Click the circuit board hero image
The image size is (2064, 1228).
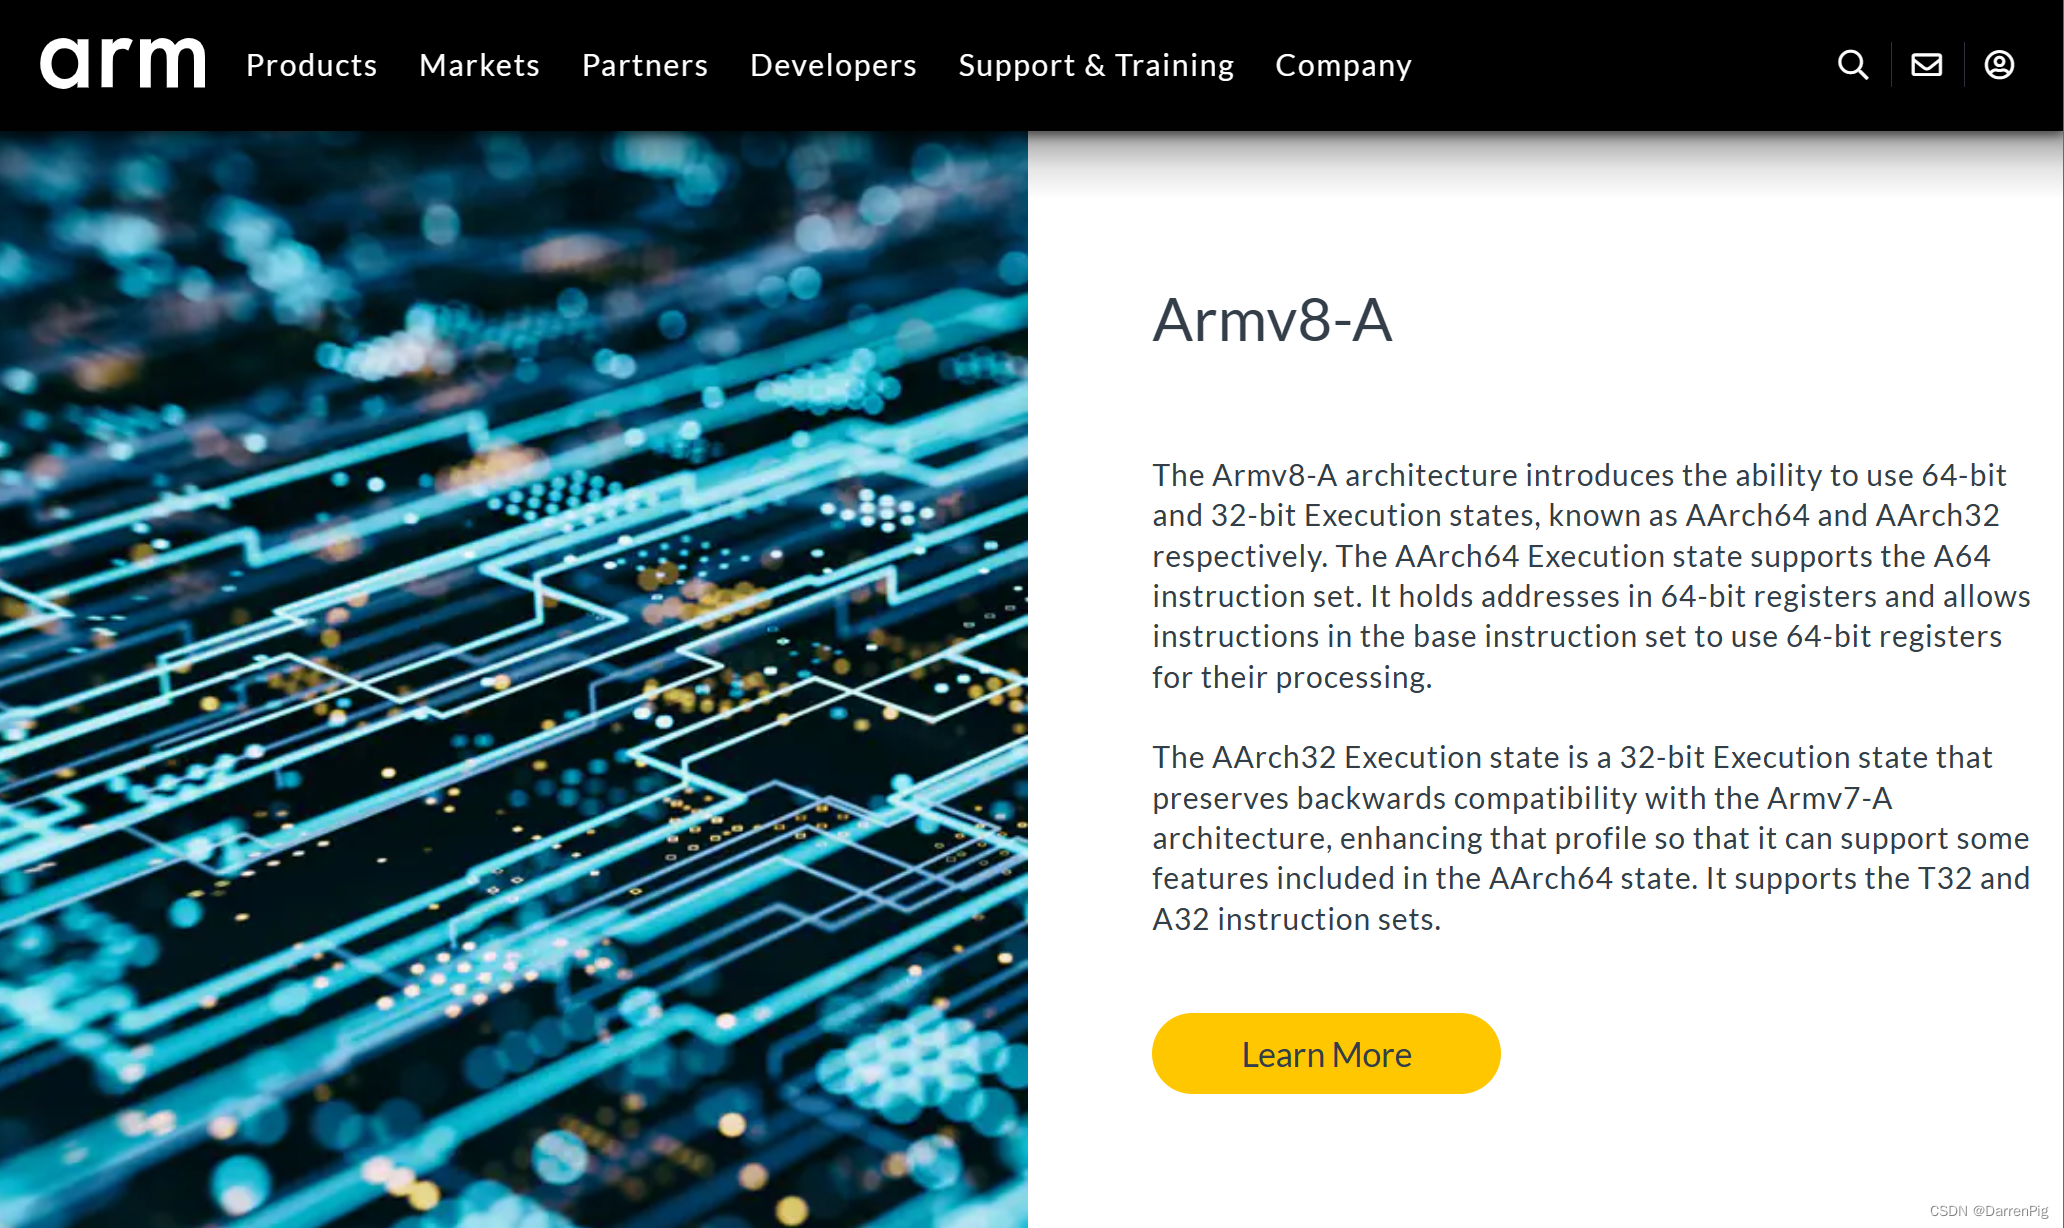515,678
